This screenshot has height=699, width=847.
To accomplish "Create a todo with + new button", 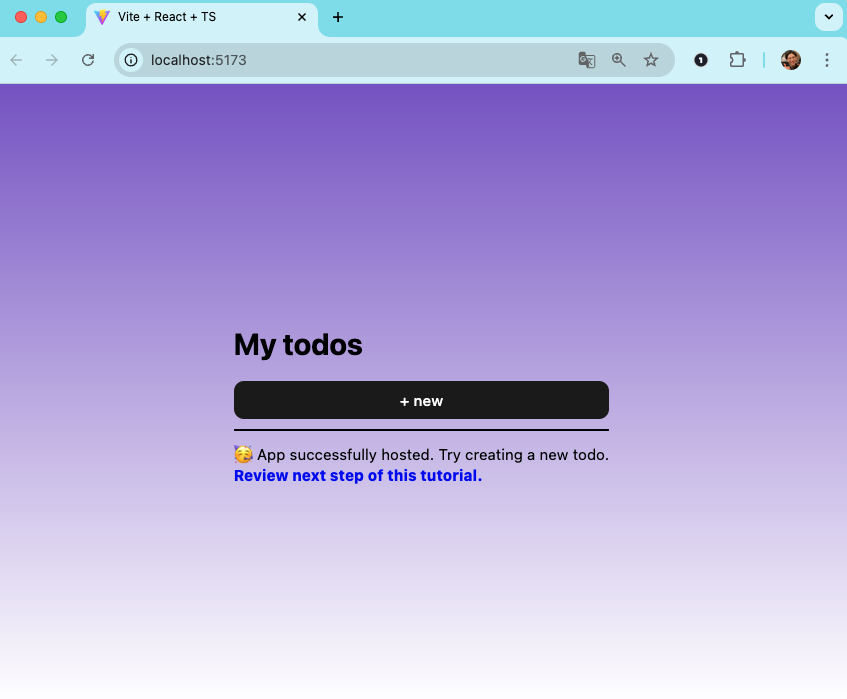I will pyautogui.click(x=421, y=400).
